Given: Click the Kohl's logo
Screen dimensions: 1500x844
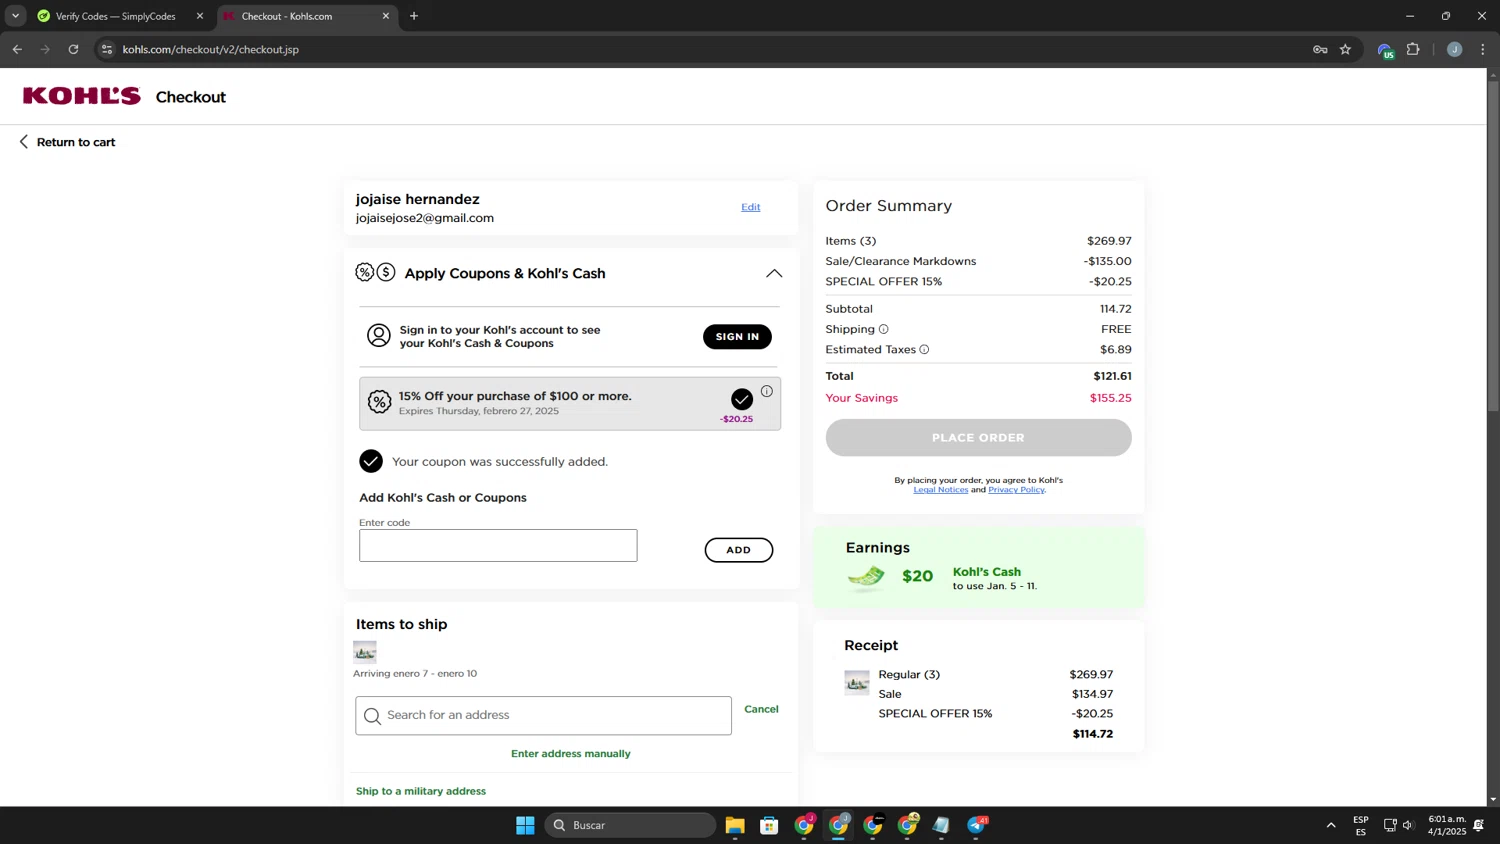Looking at the screenshot, I should pyautogui.click(x=82, y=96).
